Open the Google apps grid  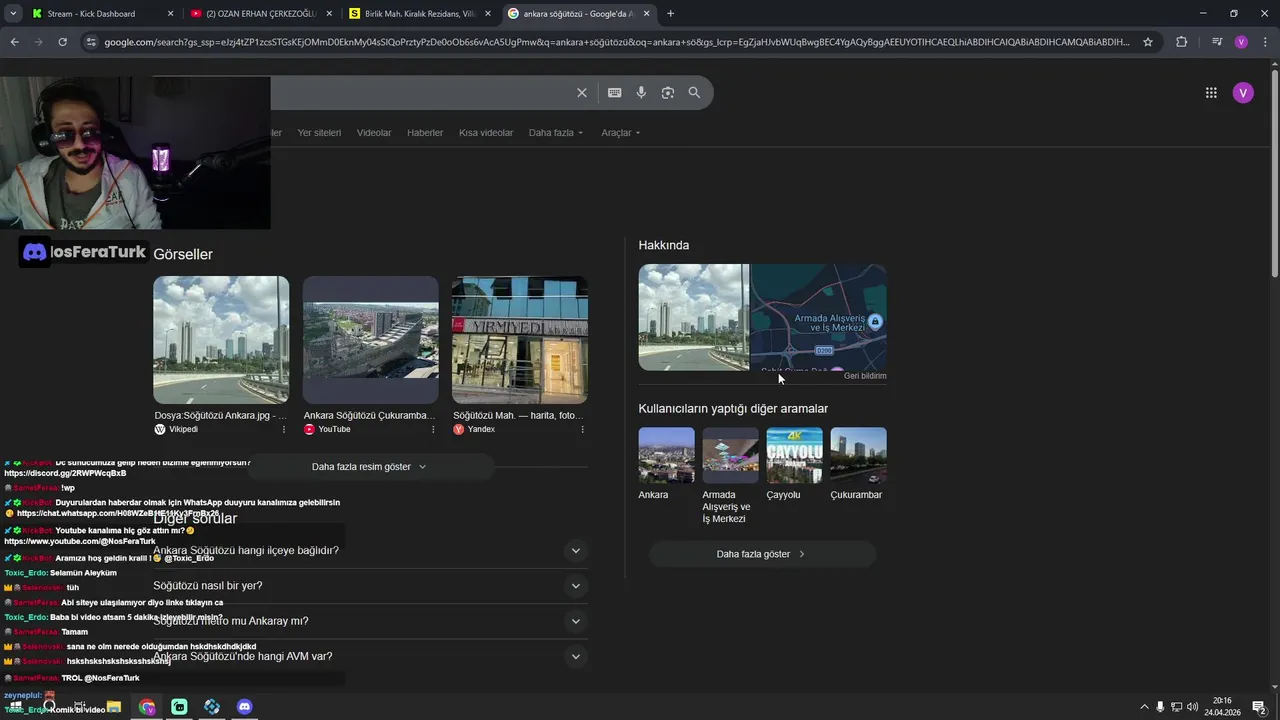pos(1211,93)
